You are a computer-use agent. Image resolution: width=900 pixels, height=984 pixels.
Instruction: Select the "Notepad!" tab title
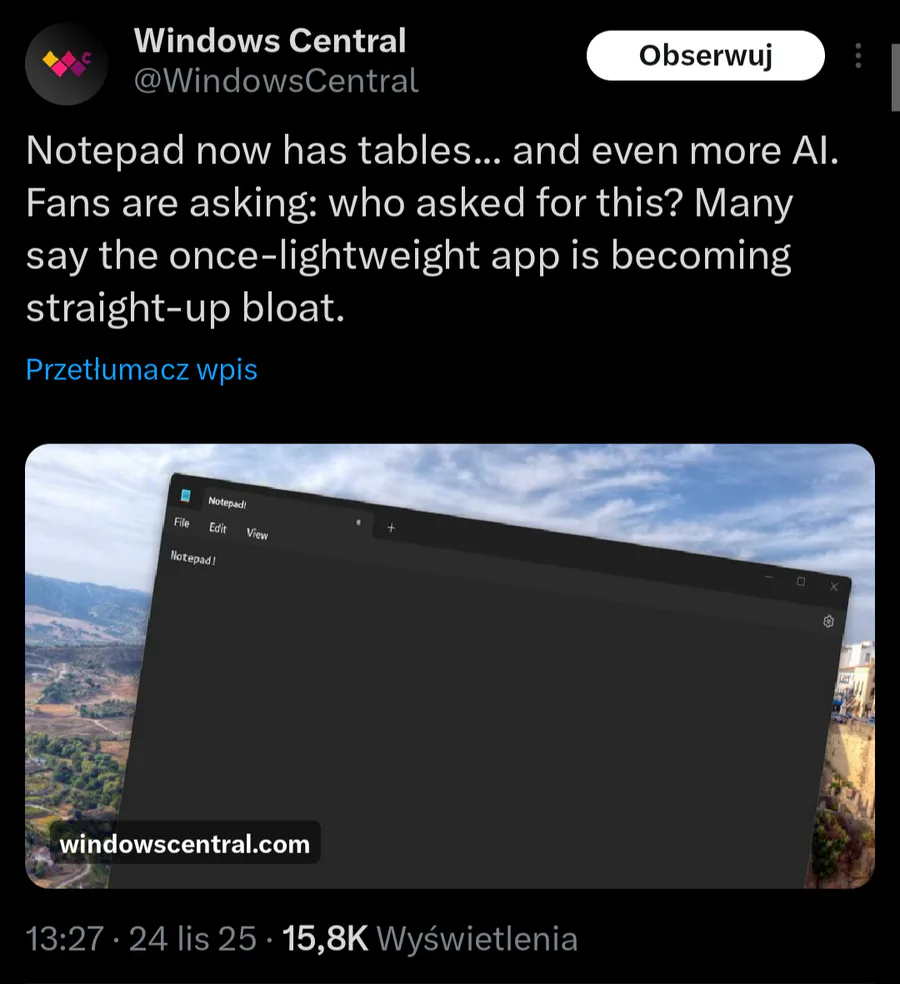[227, 502]
